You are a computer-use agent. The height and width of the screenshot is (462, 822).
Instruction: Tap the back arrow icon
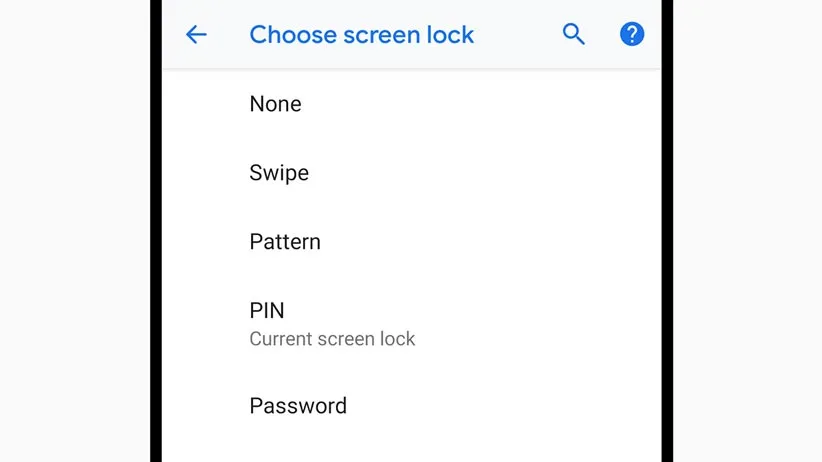(196, 35)
